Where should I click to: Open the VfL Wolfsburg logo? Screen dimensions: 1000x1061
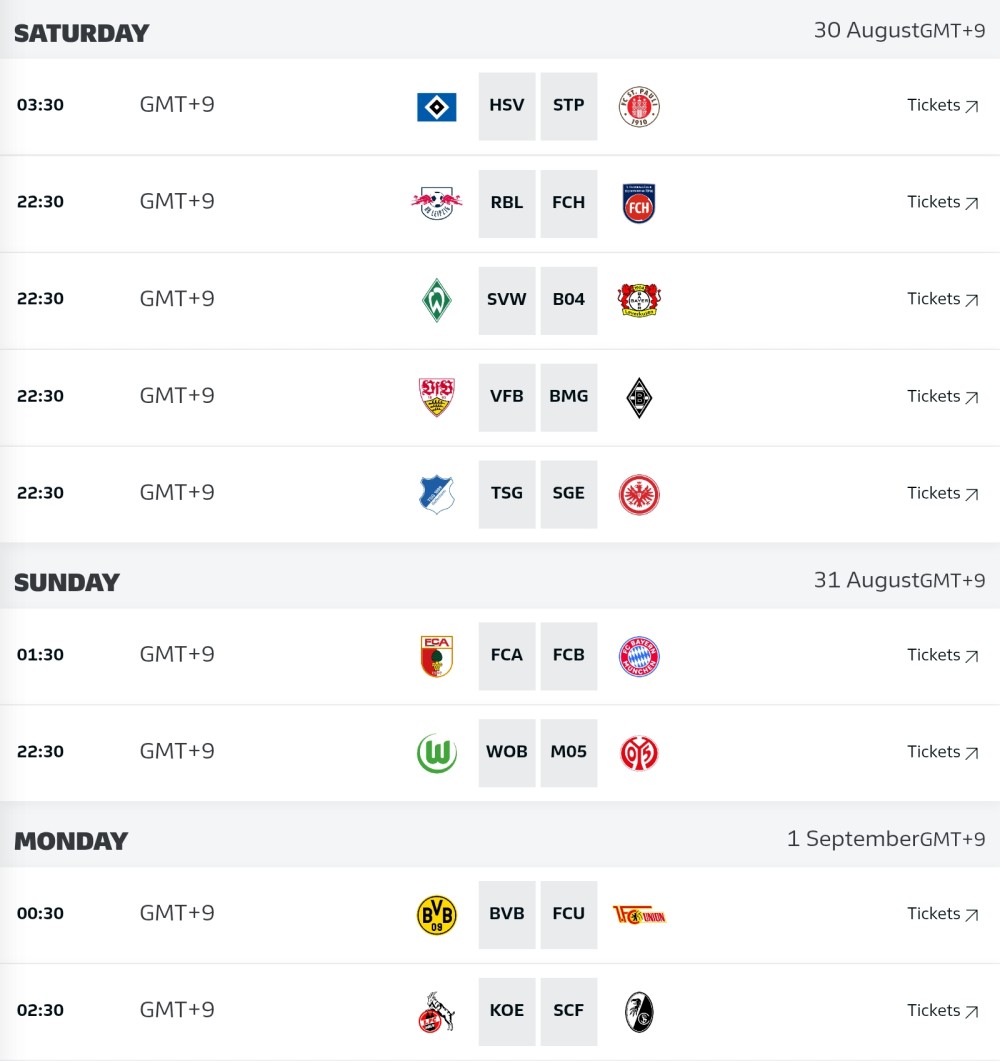[x=436, y=753]
